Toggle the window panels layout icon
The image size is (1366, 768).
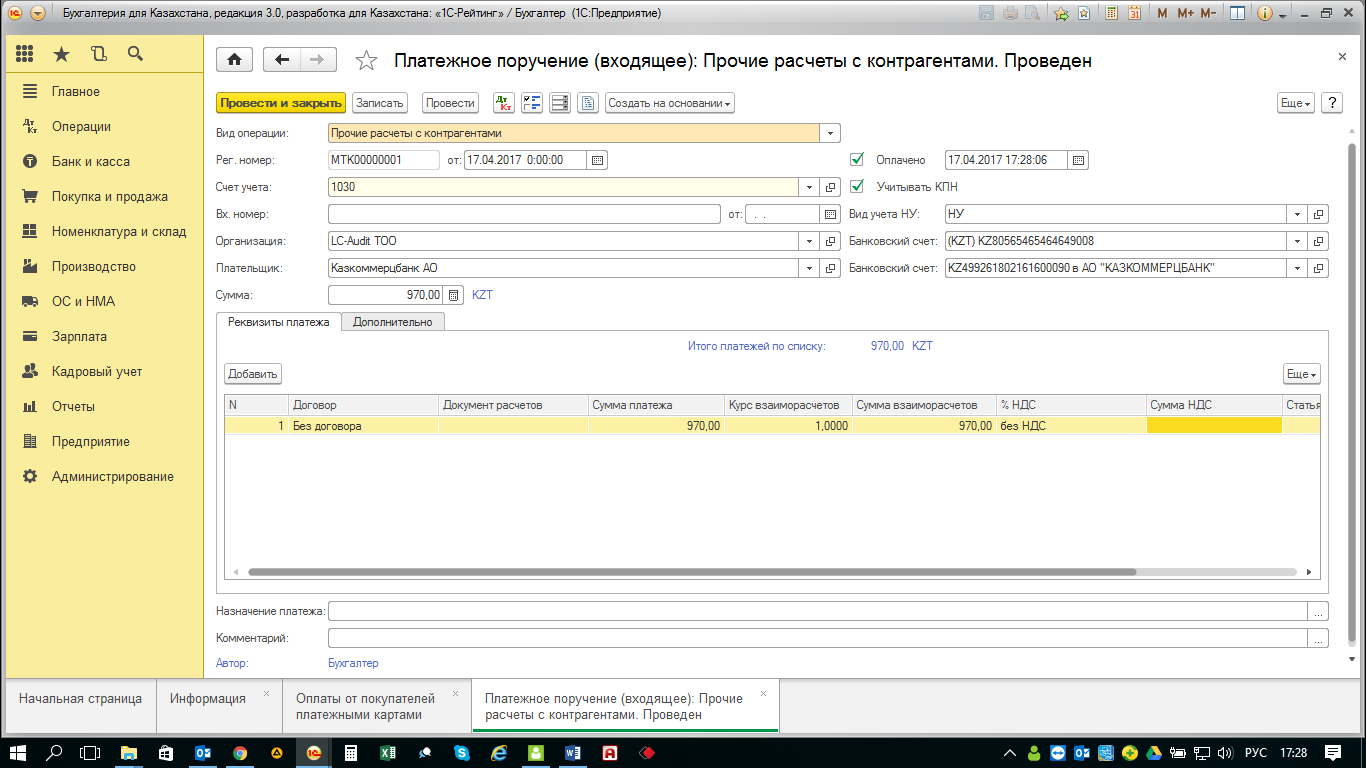pos(1237,14)
